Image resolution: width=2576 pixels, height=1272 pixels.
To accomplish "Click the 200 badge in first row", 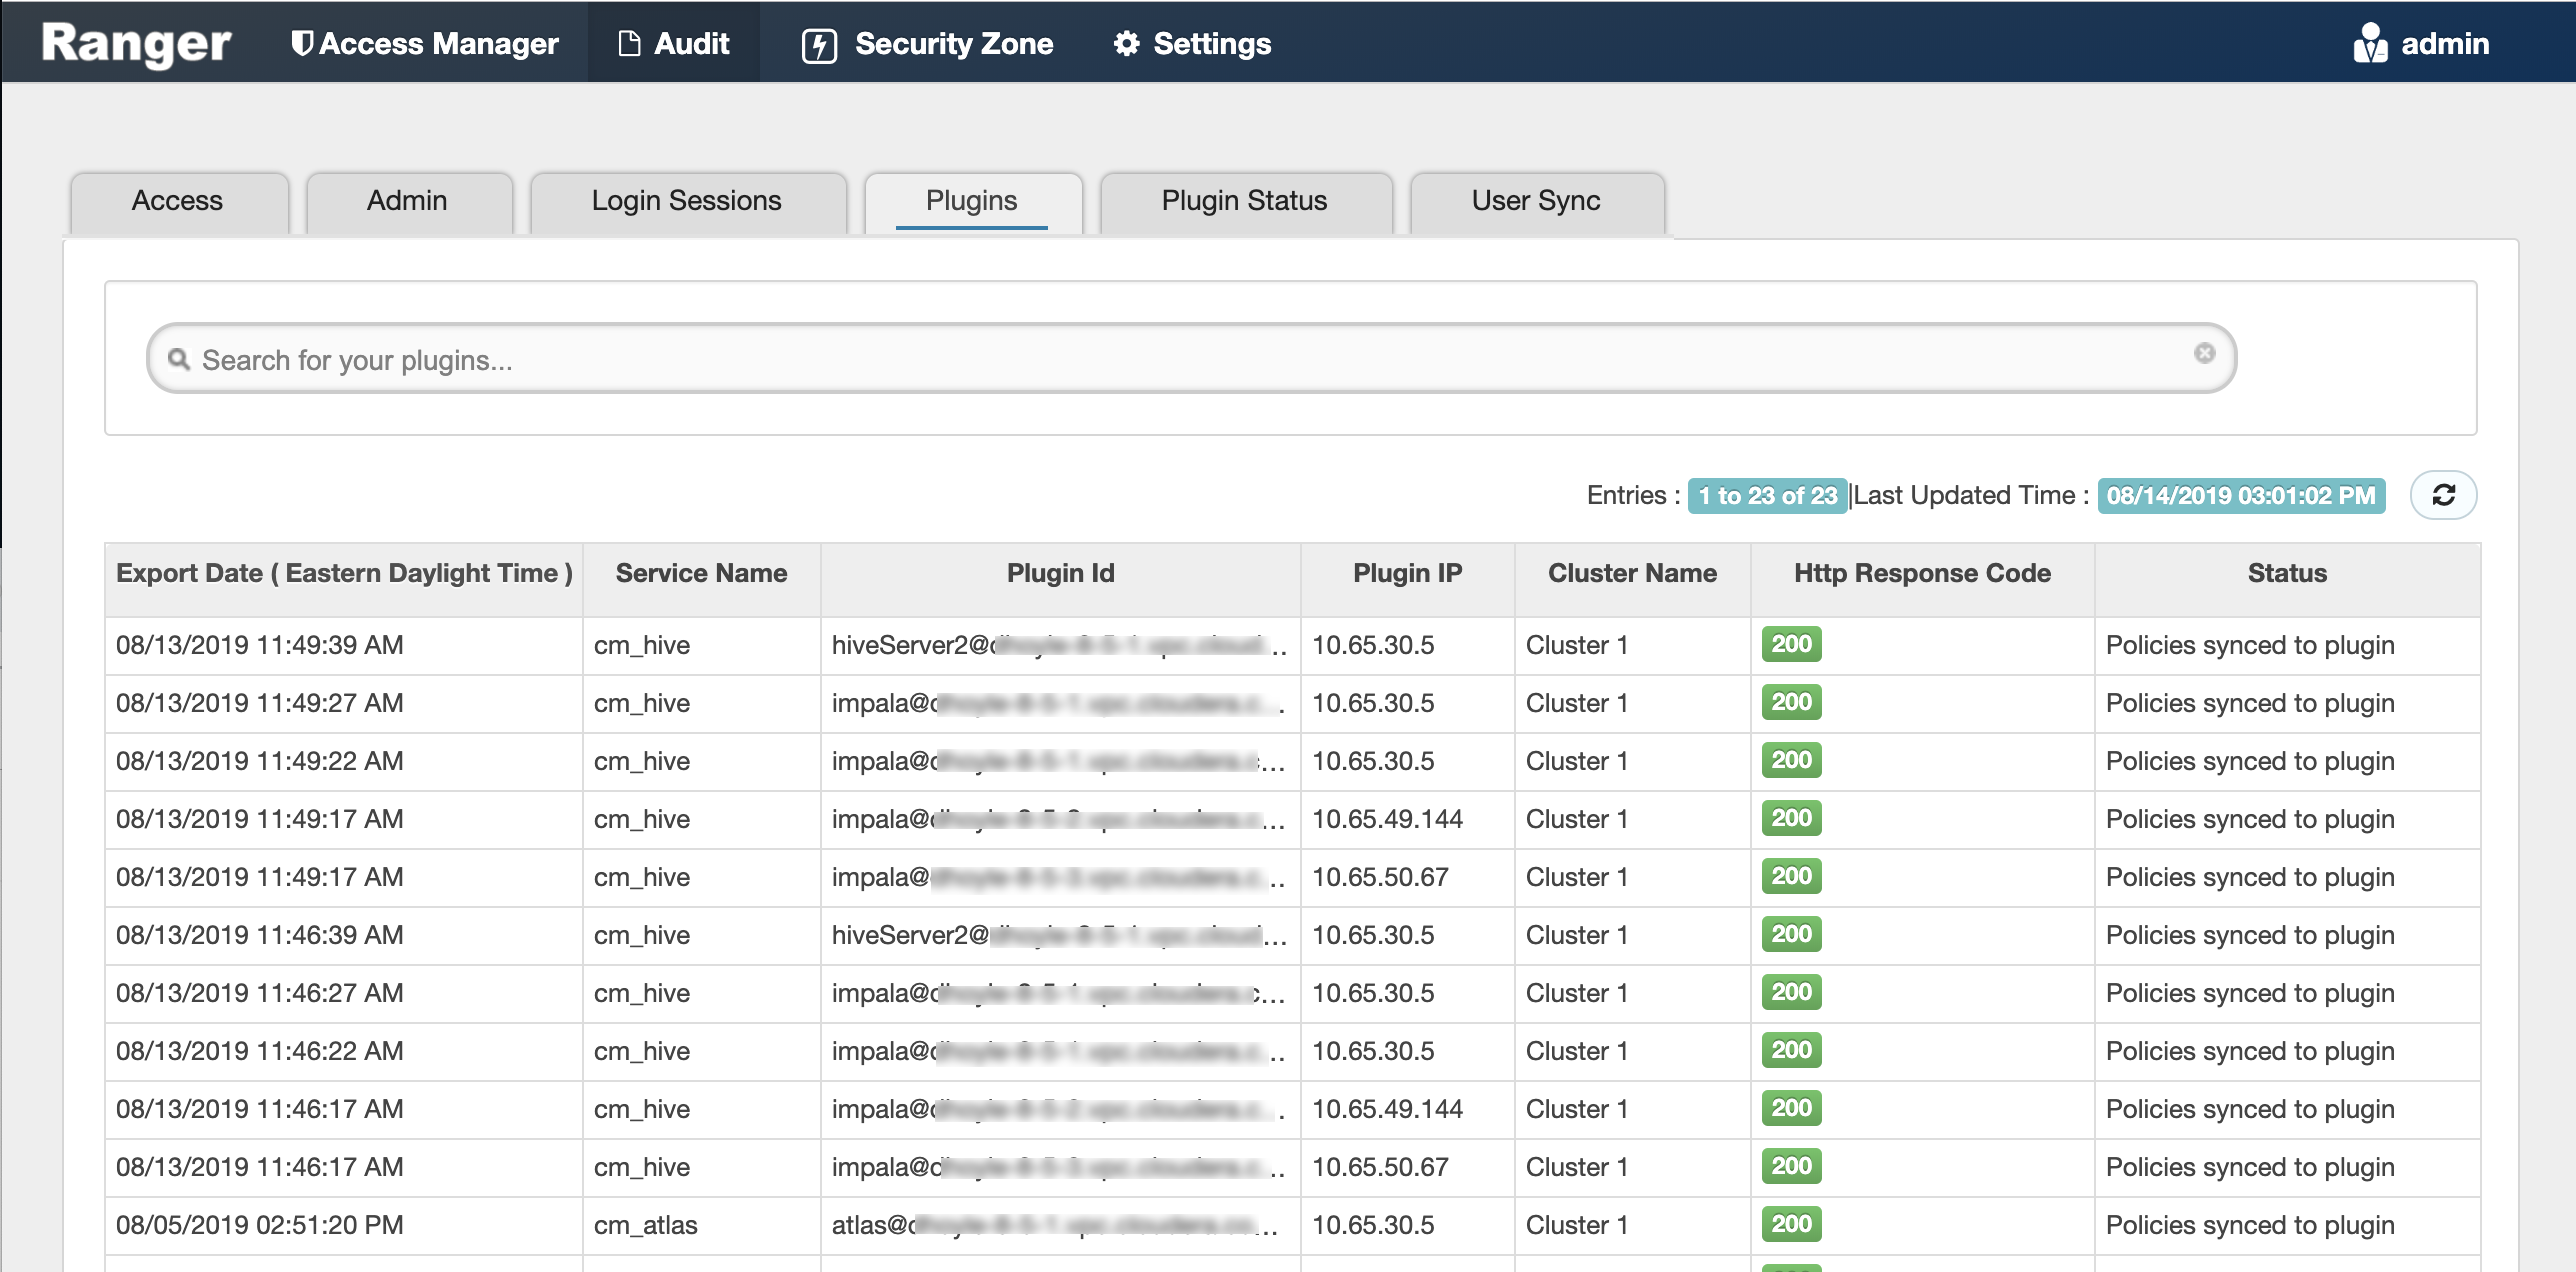I will click(x=1791, y=644).
